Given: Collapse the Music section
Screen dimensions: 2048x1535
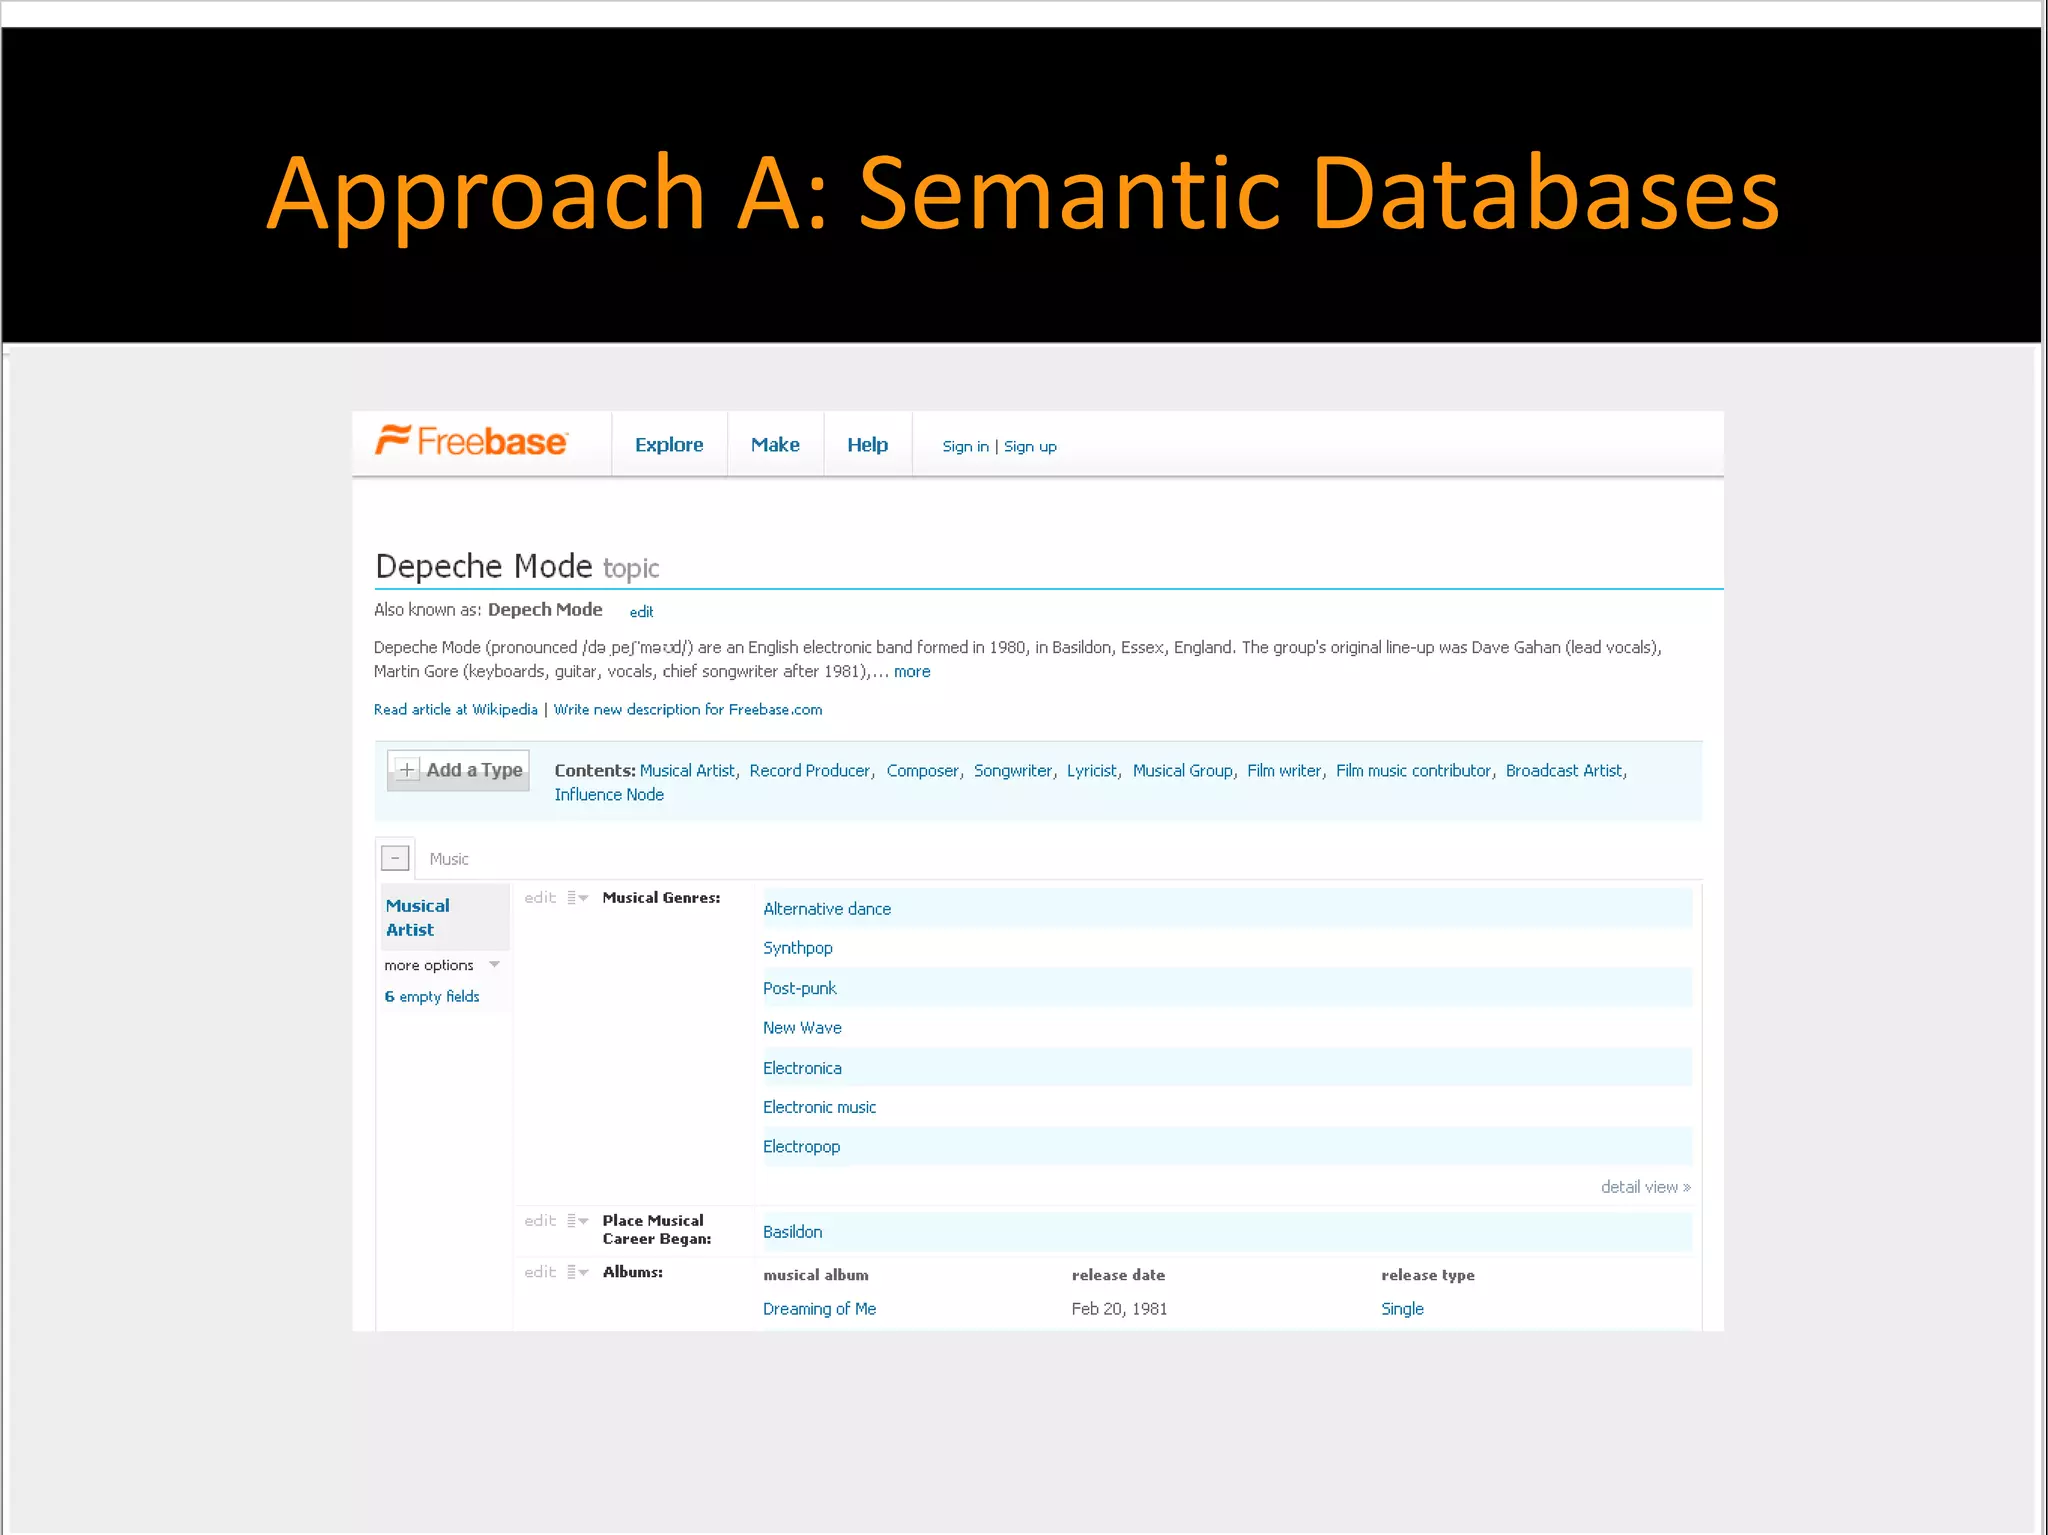Looking at the screenshot, I should 395,858.
